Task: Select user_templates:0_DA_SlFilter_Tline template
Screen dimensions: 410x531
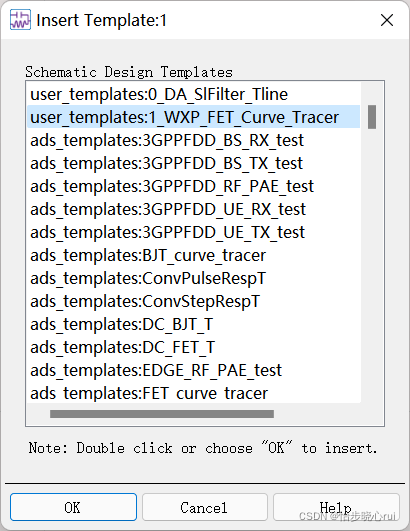Action: pyautogui.click(x=193, y=94)
